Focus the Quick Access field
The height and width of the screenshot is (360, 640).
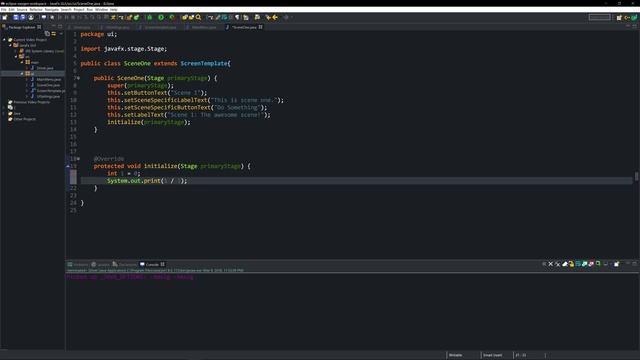coord(600,17)
